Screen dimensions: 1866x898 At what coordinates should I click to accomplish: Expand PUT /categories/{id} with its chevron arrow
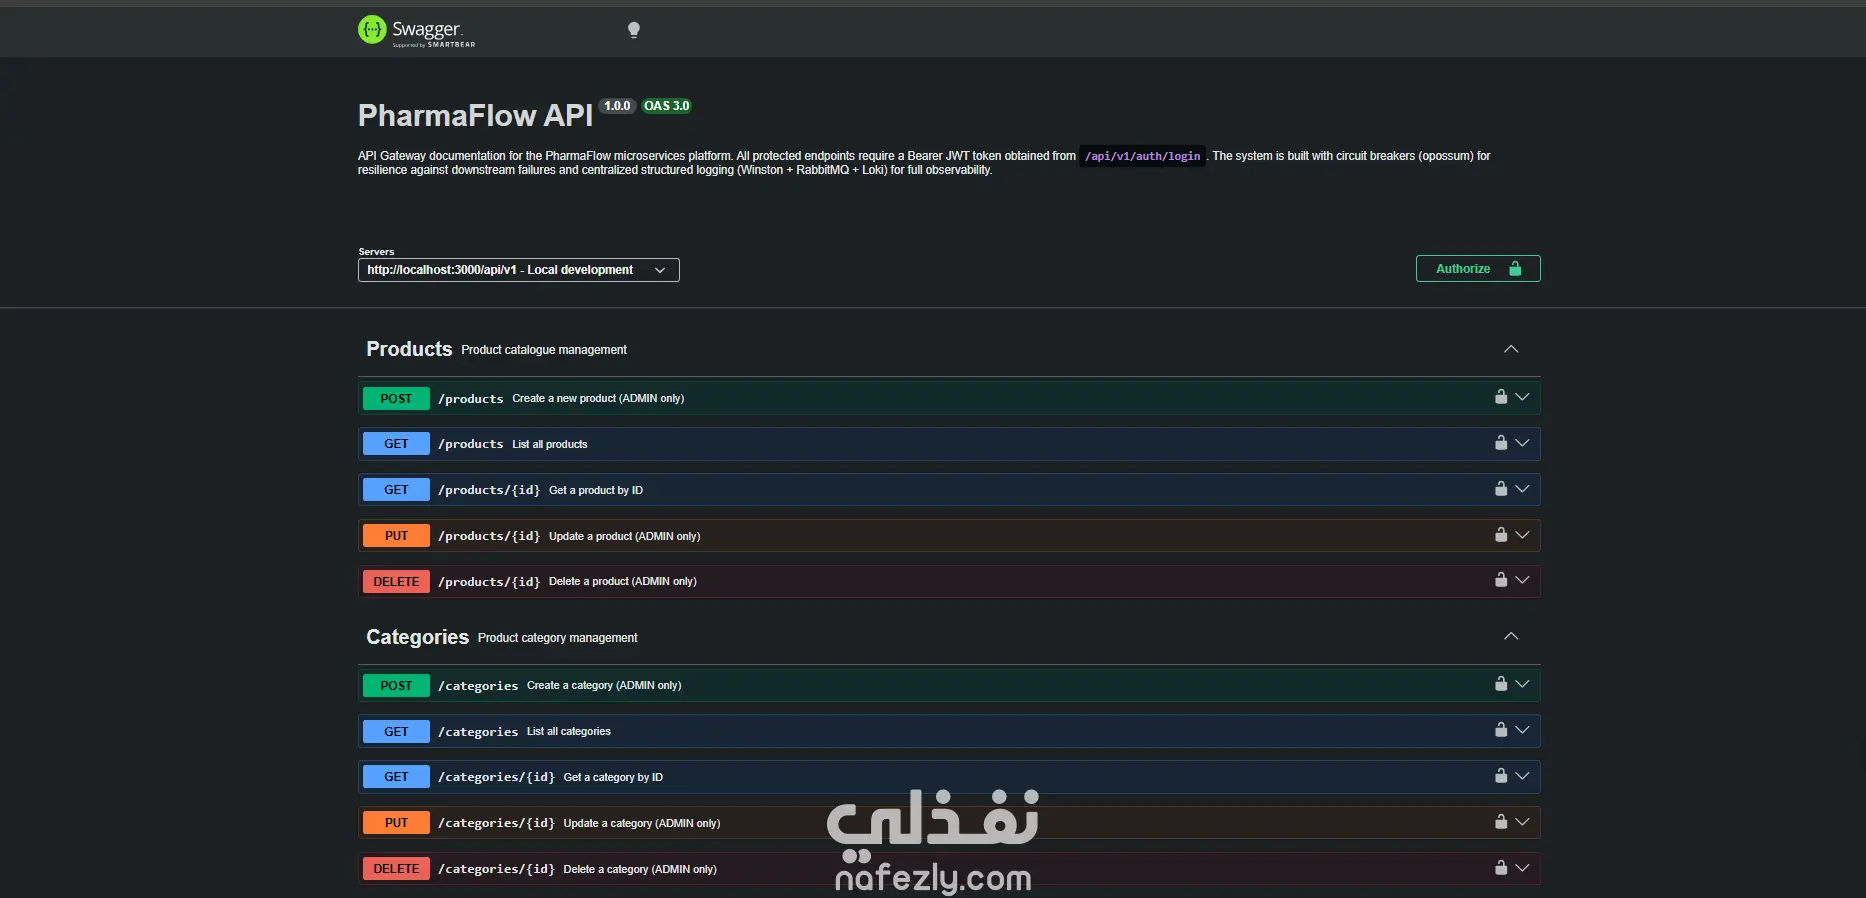pyautogui.click(x=1522, y=822)
